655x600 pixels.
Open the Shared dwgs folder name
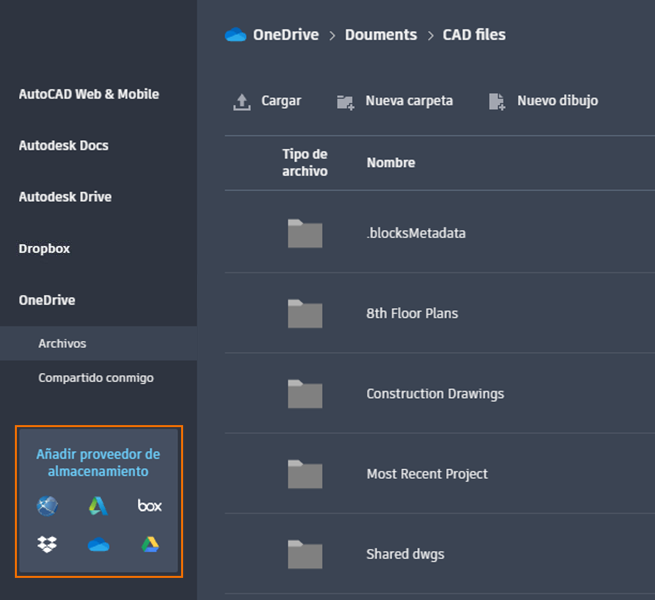[405, 554]
